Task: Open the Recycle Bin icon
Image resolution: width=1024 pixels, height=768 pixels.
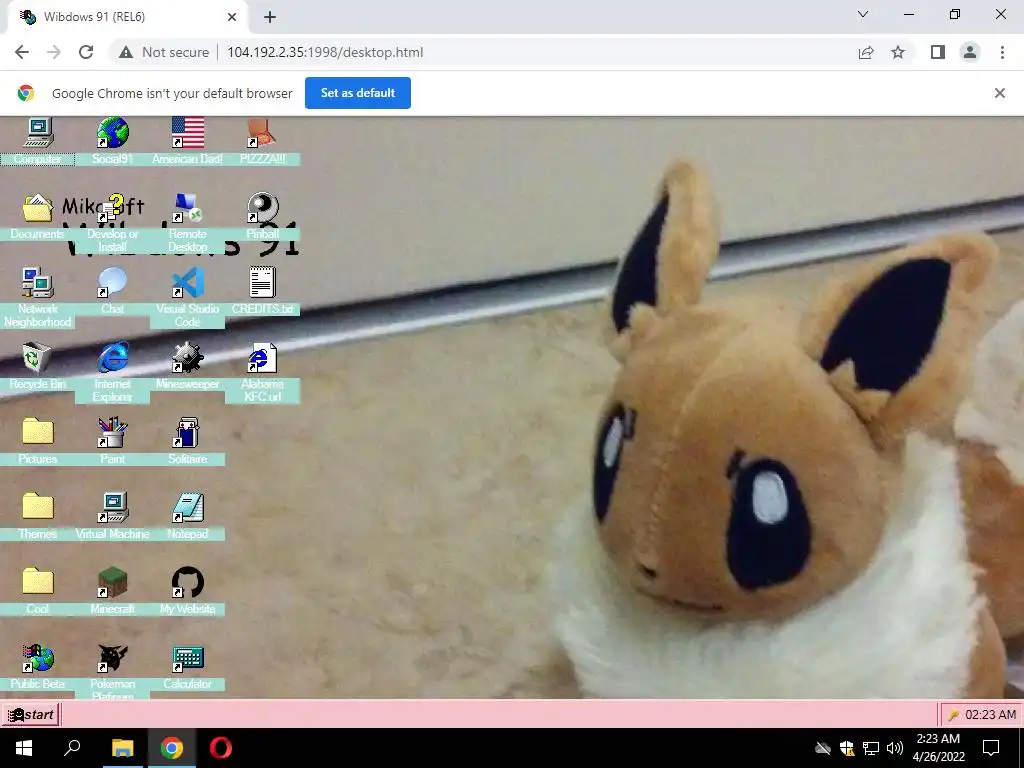Action: tap(37, 358)
